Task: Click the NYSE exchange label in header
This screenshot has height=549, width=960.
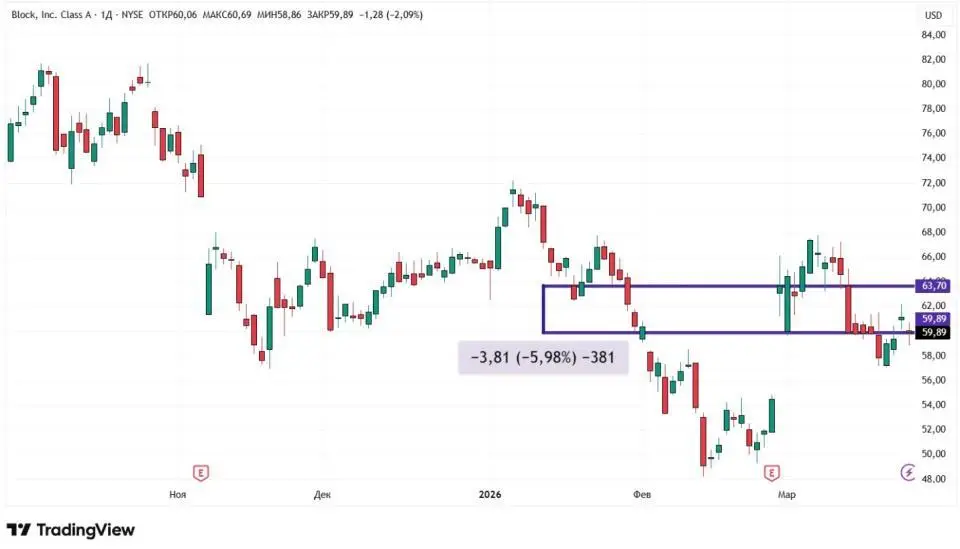Action: (x=157, y=15)
